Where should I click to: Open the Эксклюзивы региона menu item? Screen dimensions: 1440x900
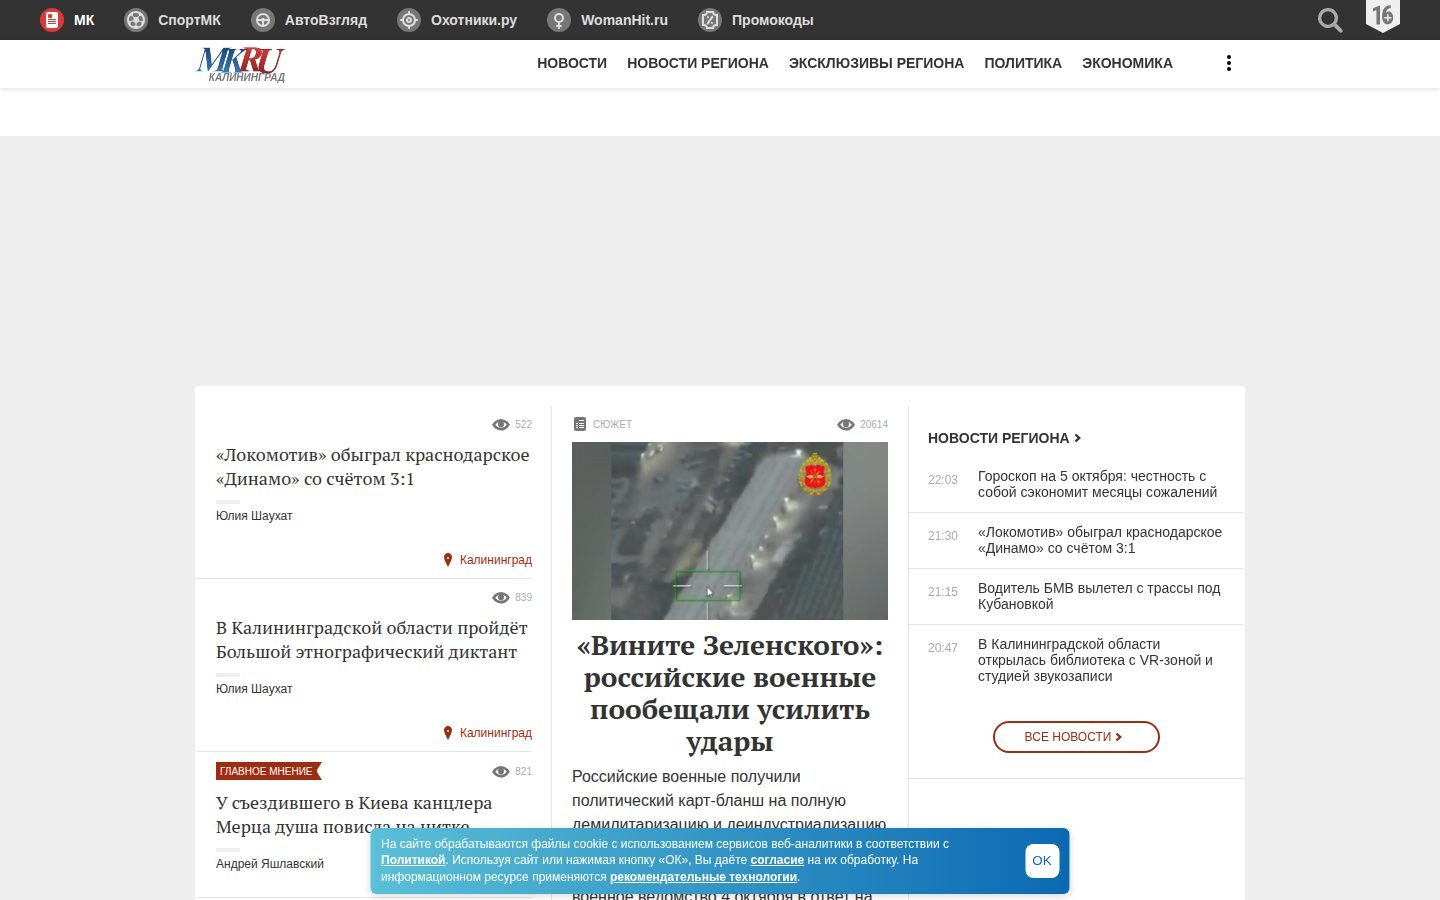pyautogui.click(x=876, y=63)
